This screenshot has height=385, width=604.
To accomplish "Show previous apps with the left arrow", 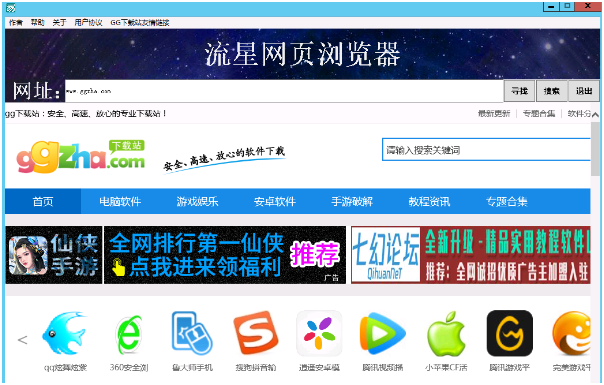I will click(22, 340).
